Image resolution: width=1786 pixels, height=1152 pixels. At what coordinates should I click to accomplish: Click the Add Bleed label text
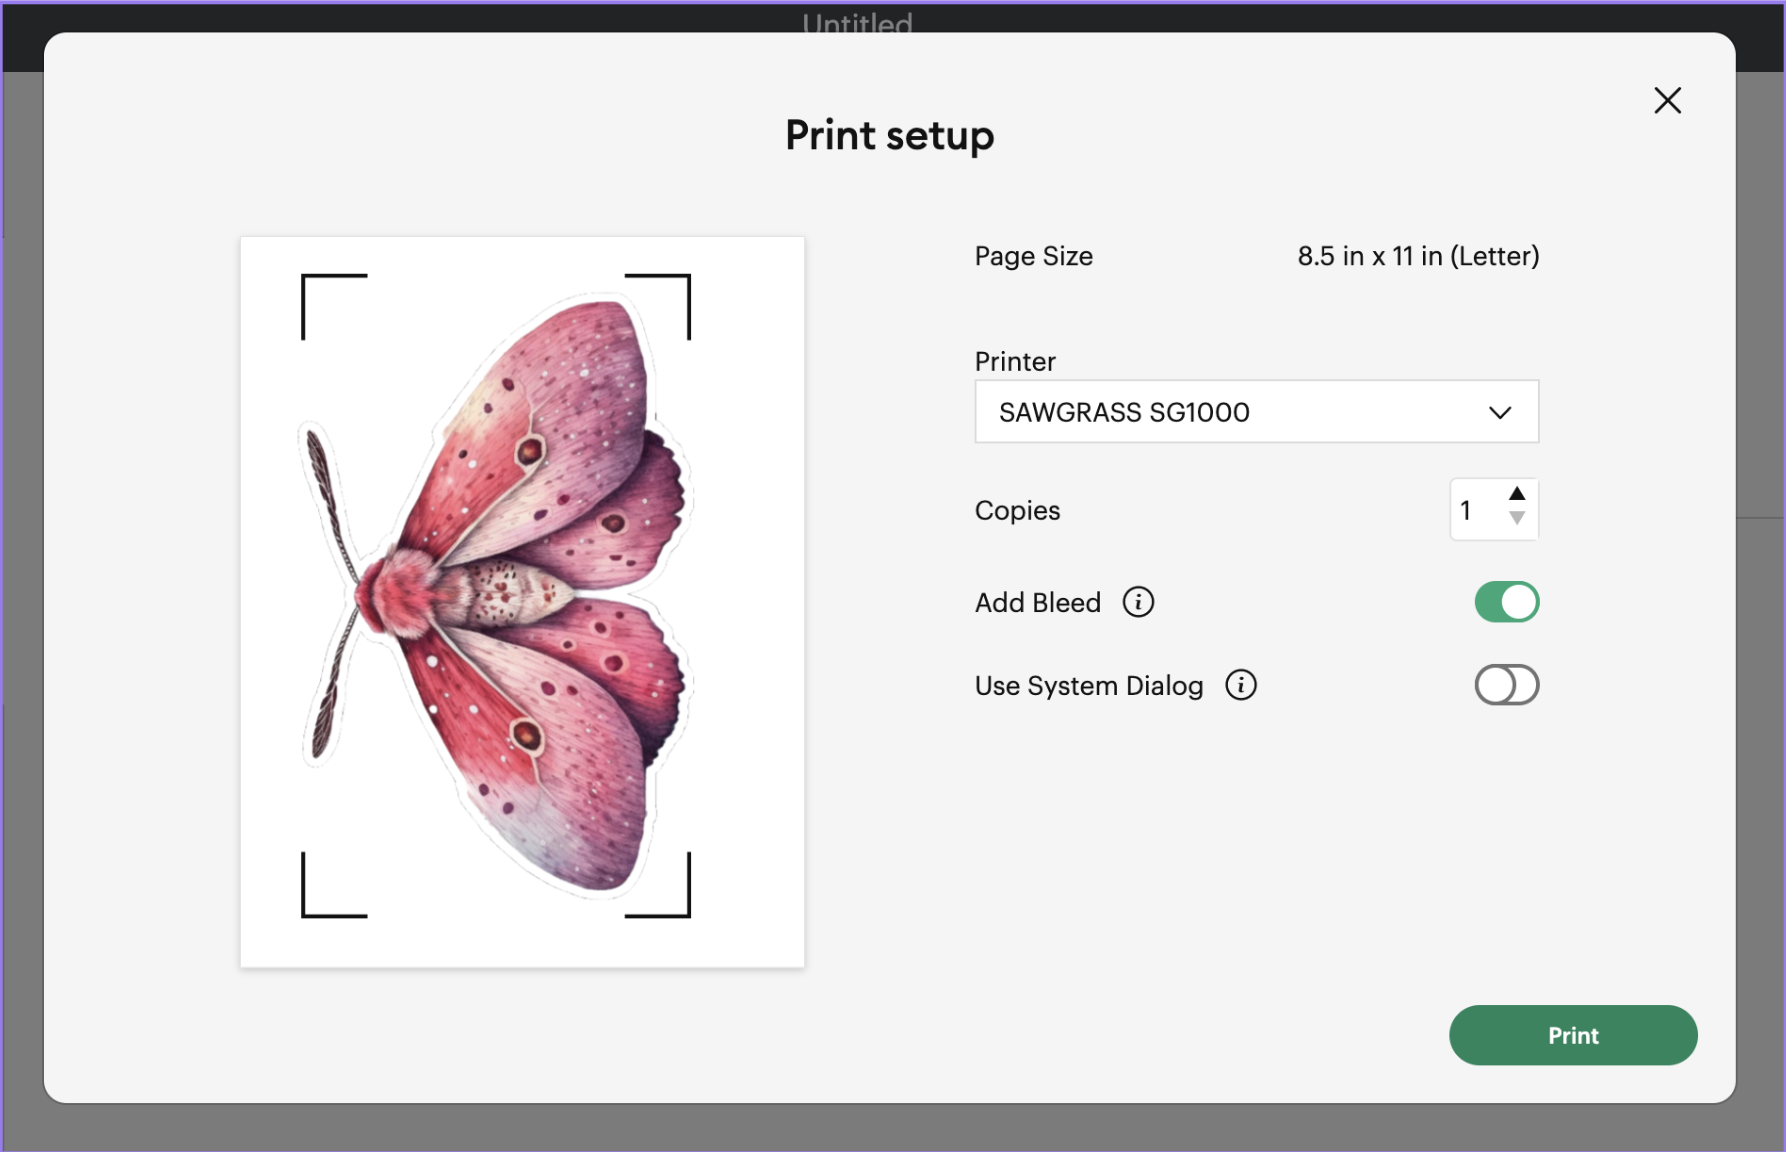pos(1037,602)
